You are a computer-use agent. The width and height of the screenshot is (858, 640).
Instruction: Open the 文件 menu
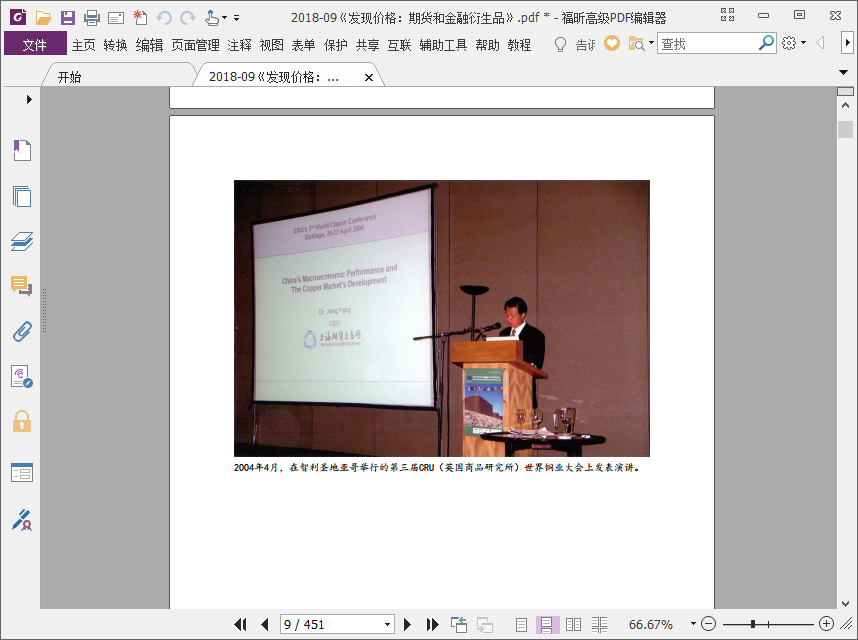pyautogui.click(x=35, y=44)
